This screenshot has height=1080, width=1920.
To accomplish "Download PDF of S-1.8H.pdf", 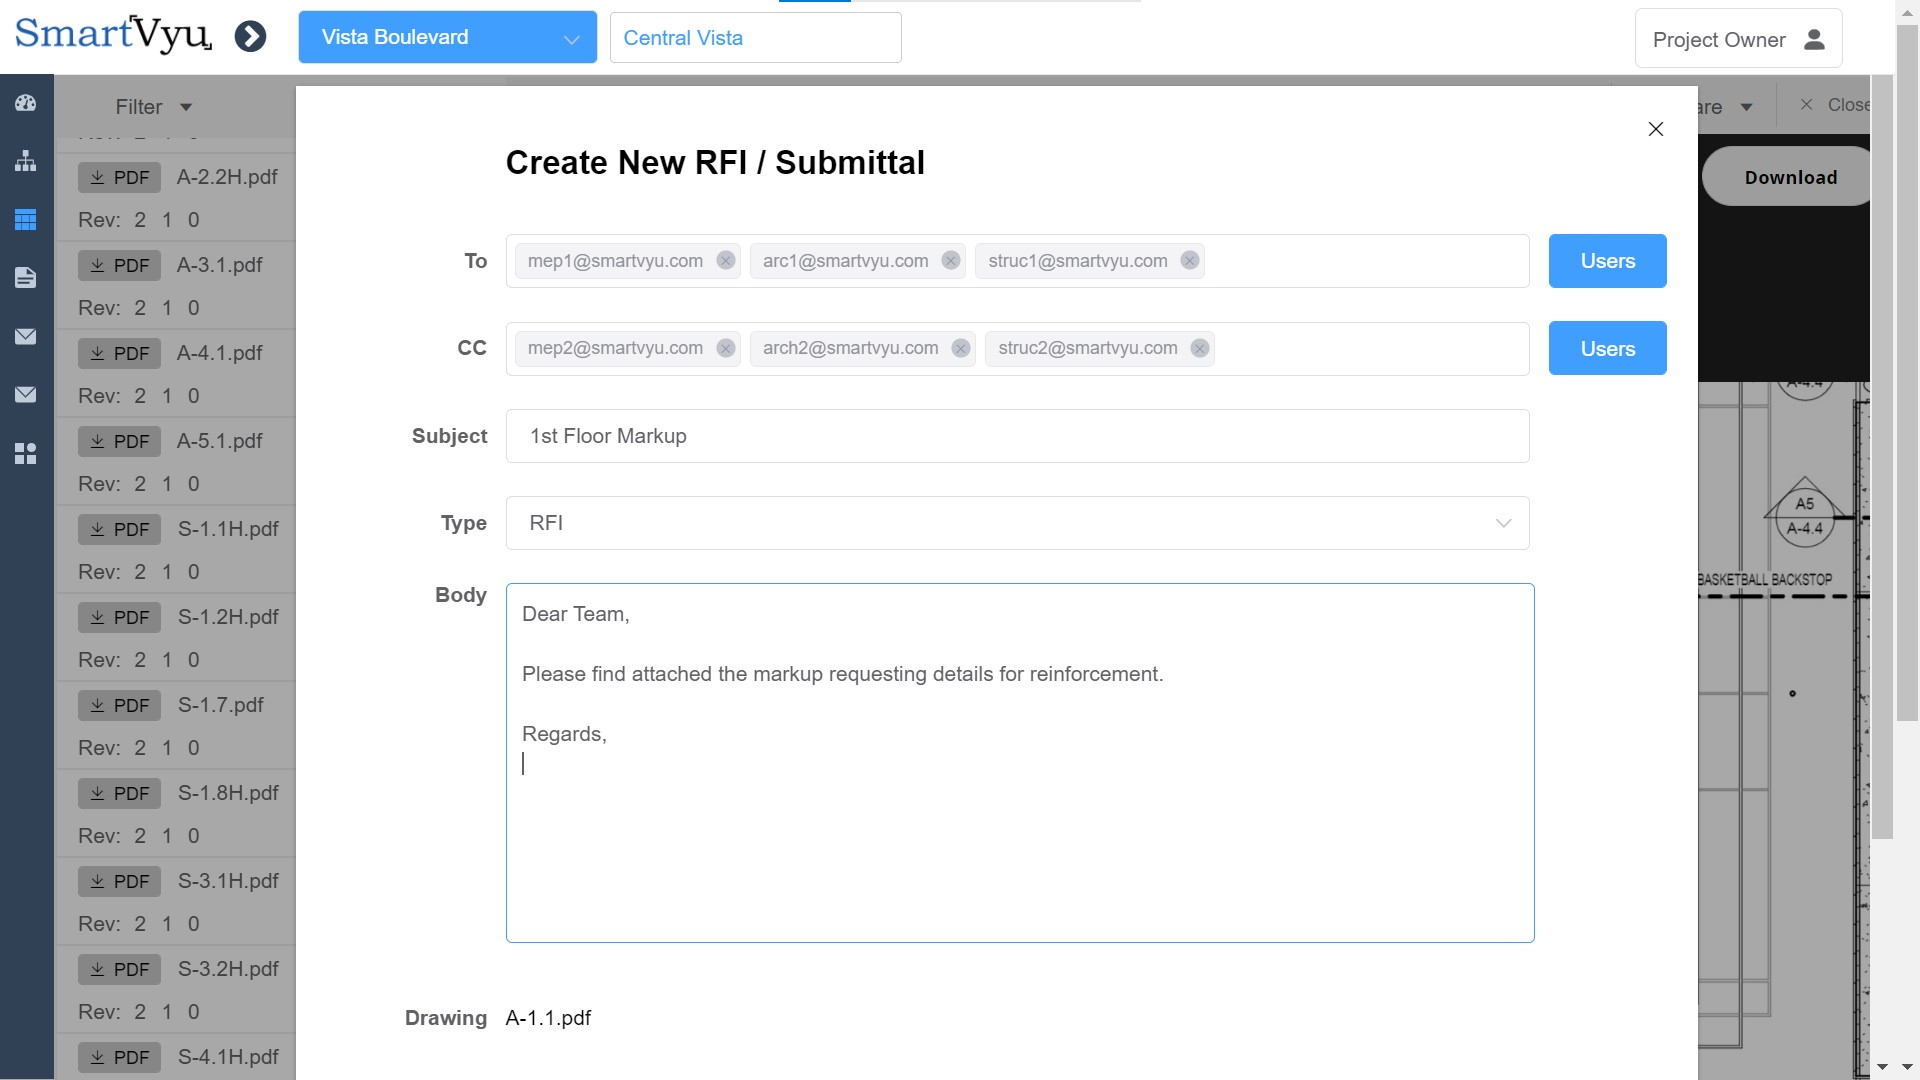I will (x=120, y=793).
